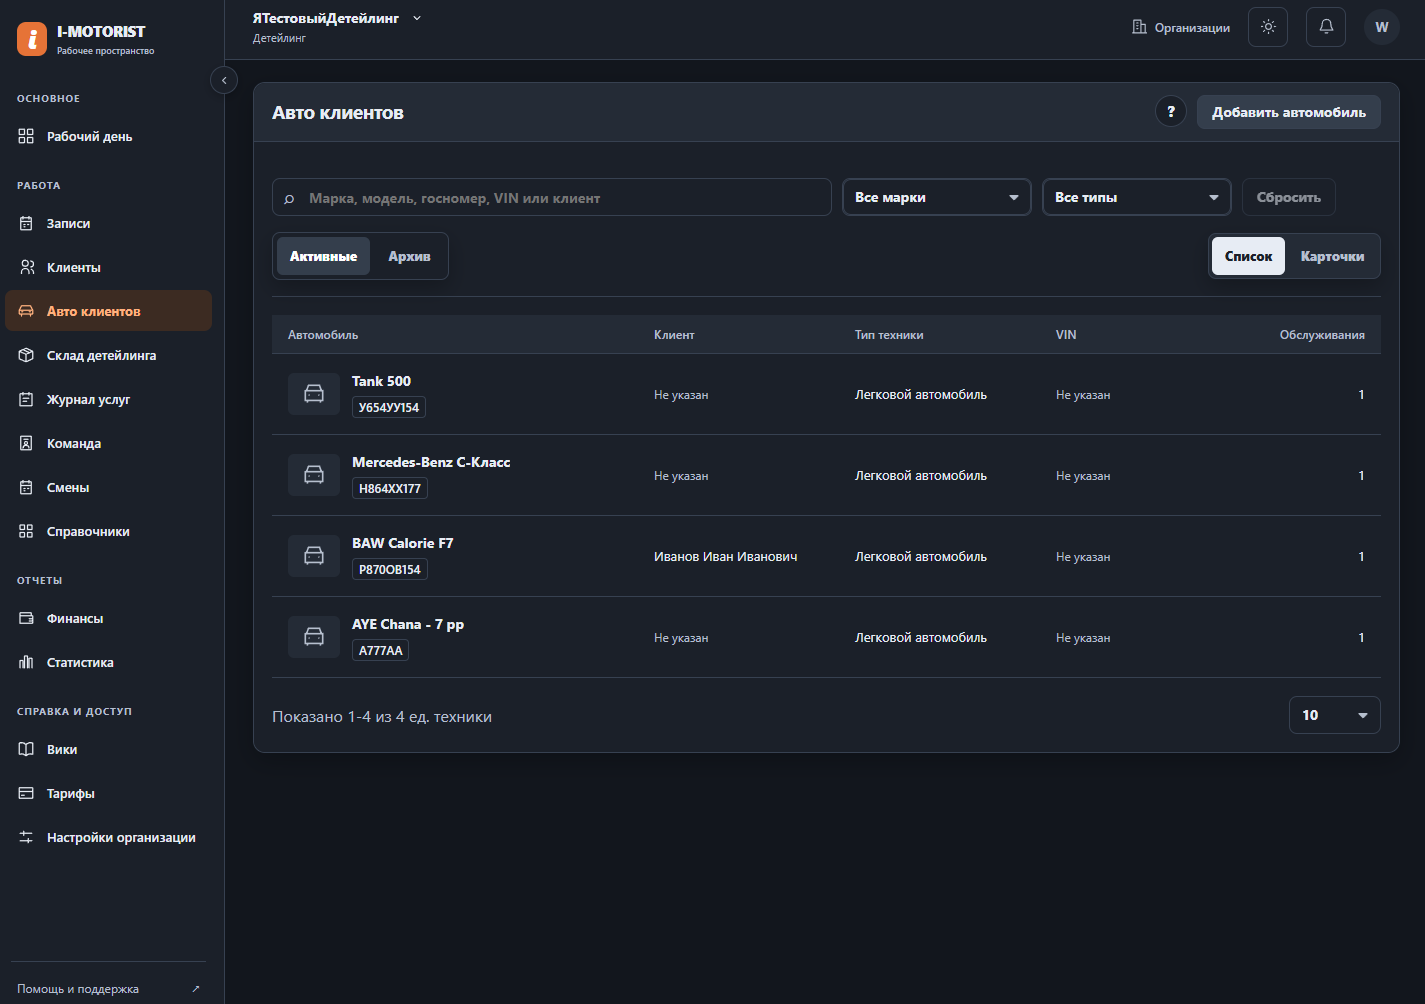The image size is (1425, 1004).
Task: Click the car icon in BAW Calorie F7 row
Action: (x=314, y=556)
